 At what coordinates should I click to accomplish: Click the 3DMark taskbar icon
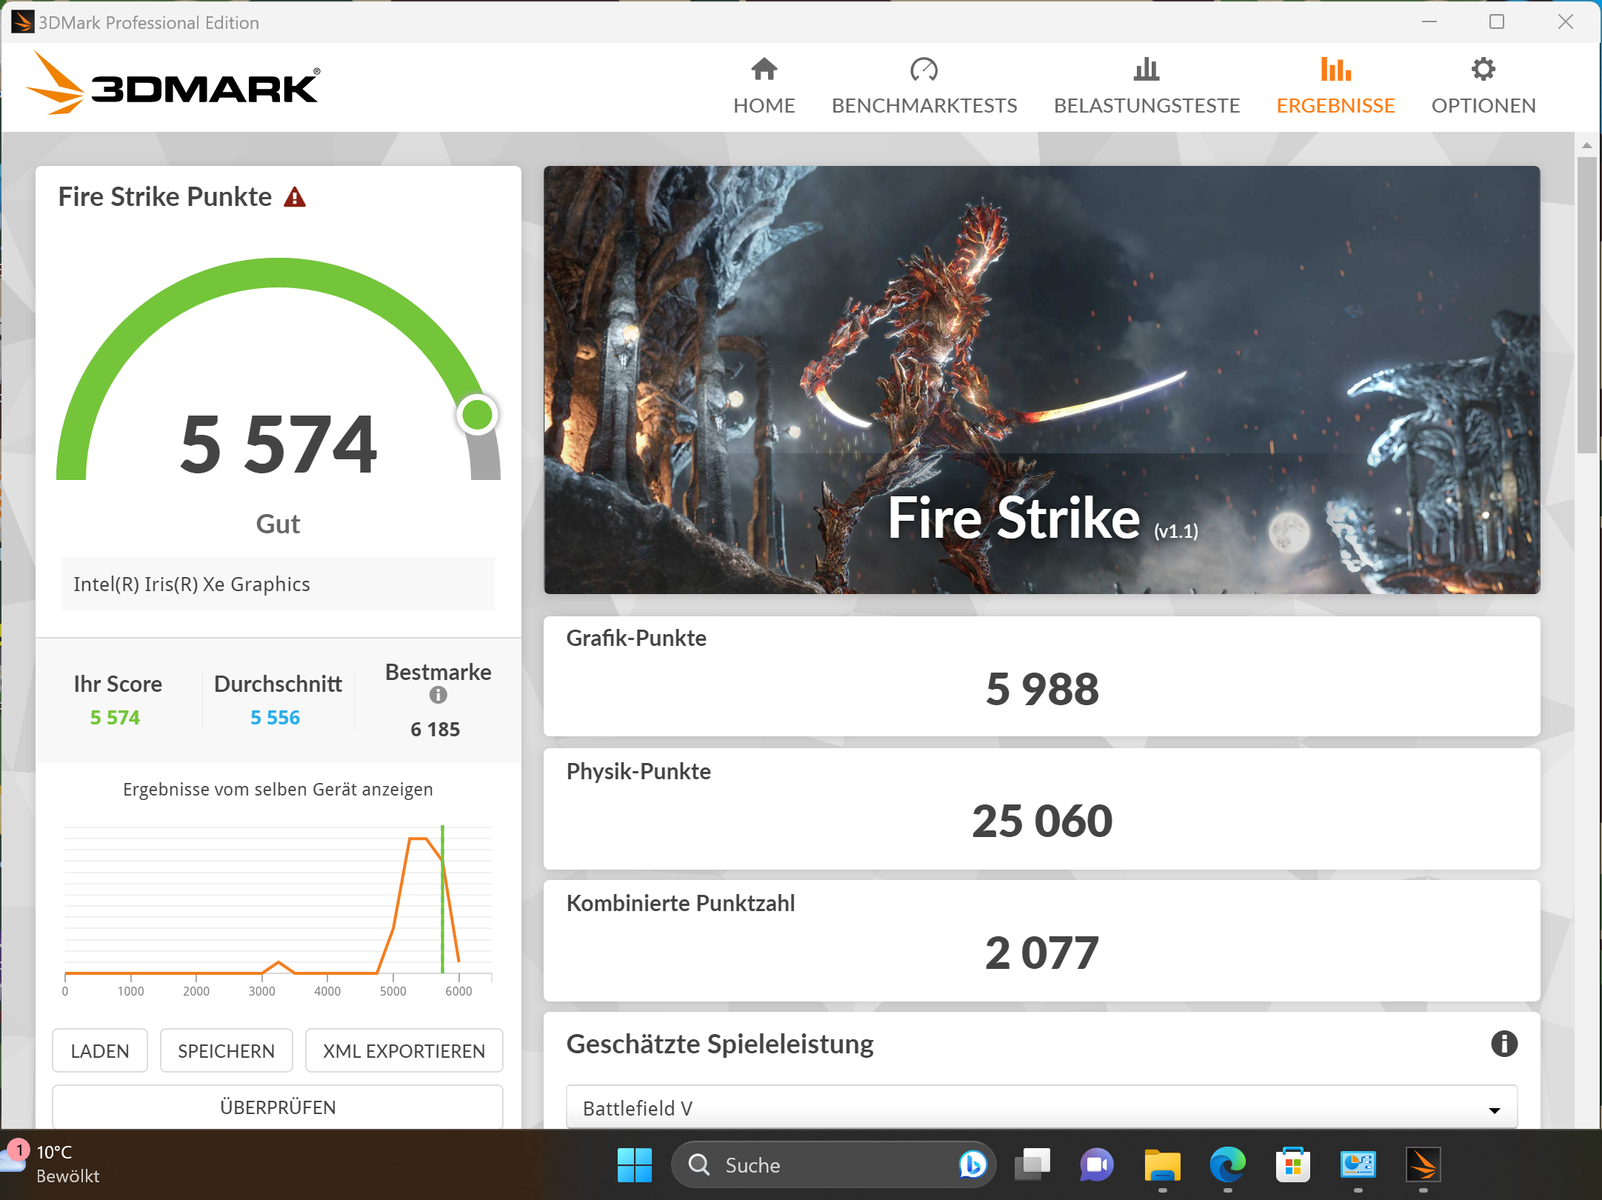(1423, 1165)
